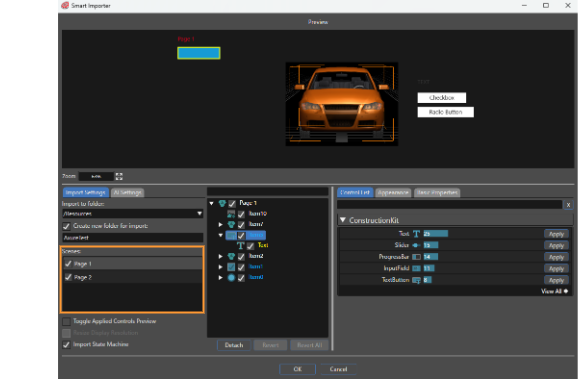Click the Text control T icon
Image resolution: width=578 pixels, height=379 pixels.
416,234
